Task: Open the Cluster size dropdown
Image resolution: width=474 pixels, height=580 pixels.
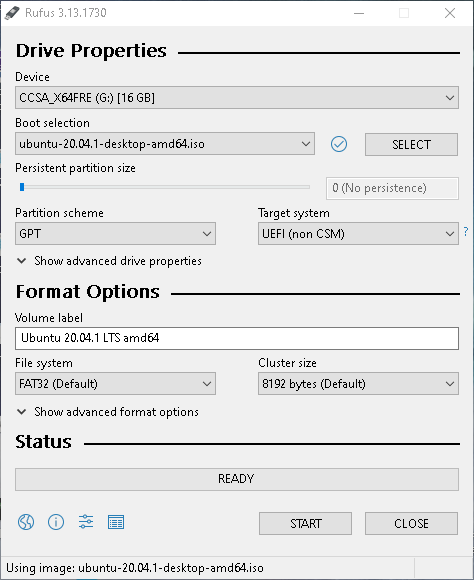Action: tap(358, 384)
